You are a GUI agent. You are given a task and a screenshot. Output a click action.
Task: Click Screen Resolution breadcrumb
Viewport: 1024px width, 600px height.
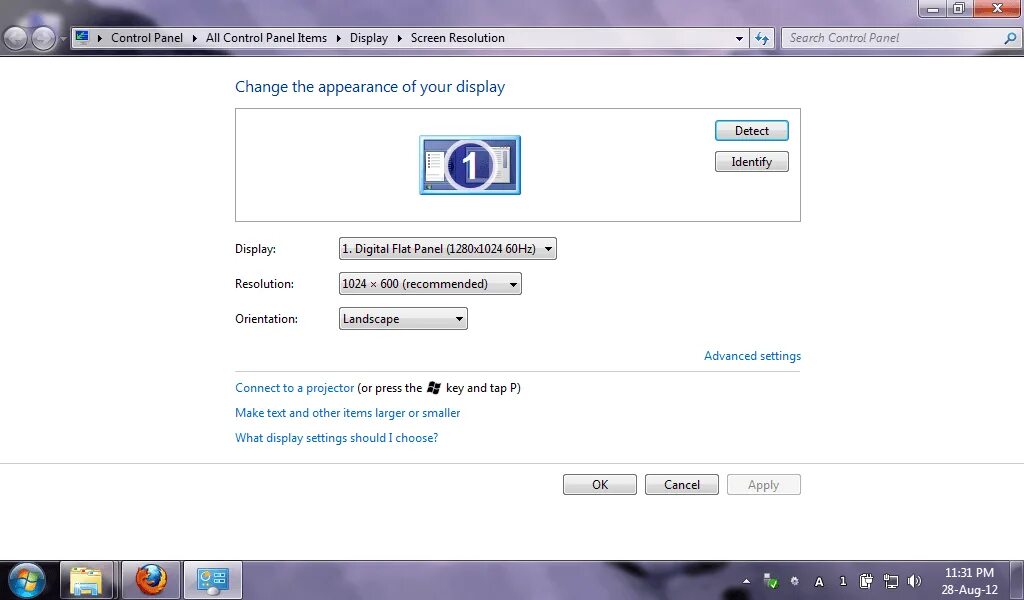click(458, 38)
